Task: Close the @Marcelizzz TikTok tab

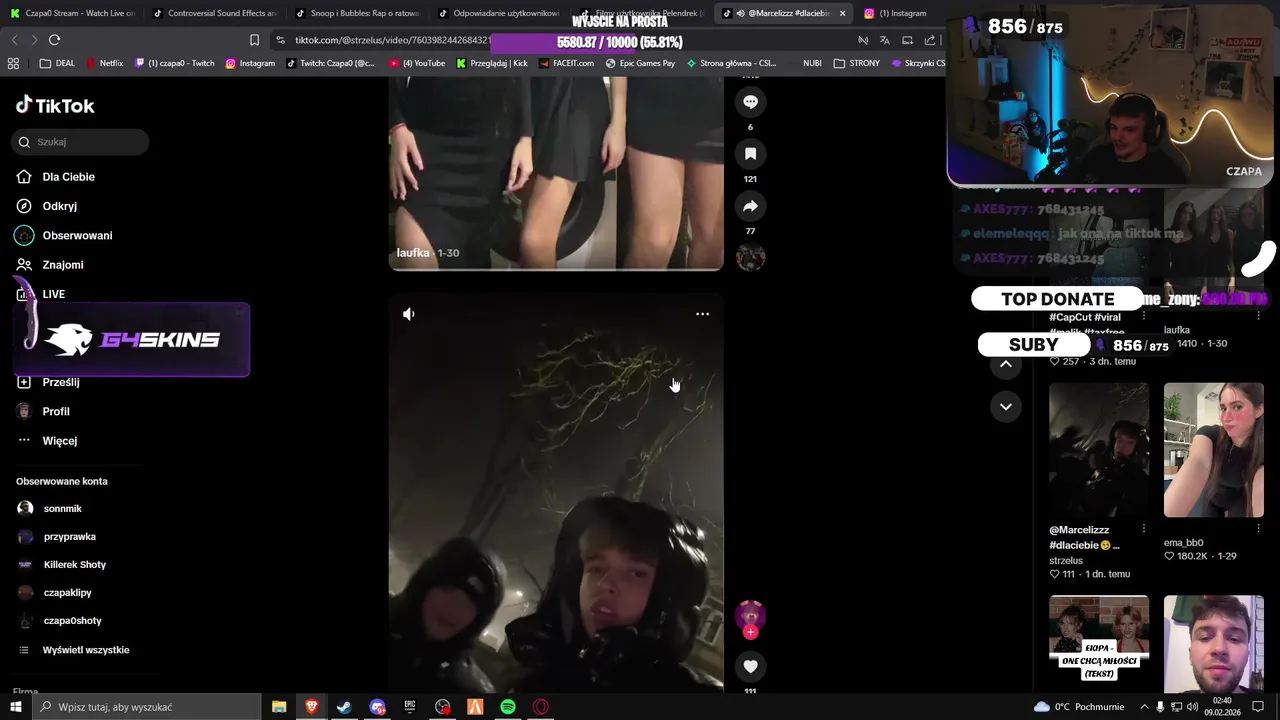Action: tap(842, 13)
